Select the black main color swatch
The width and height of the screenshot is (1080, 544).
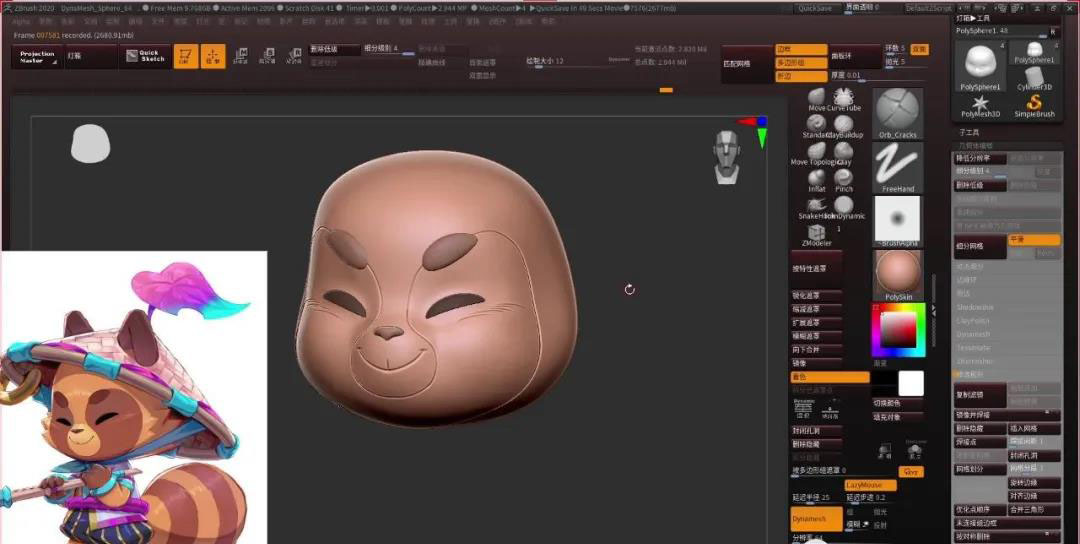pyautogui.click(x=884, y=384)
